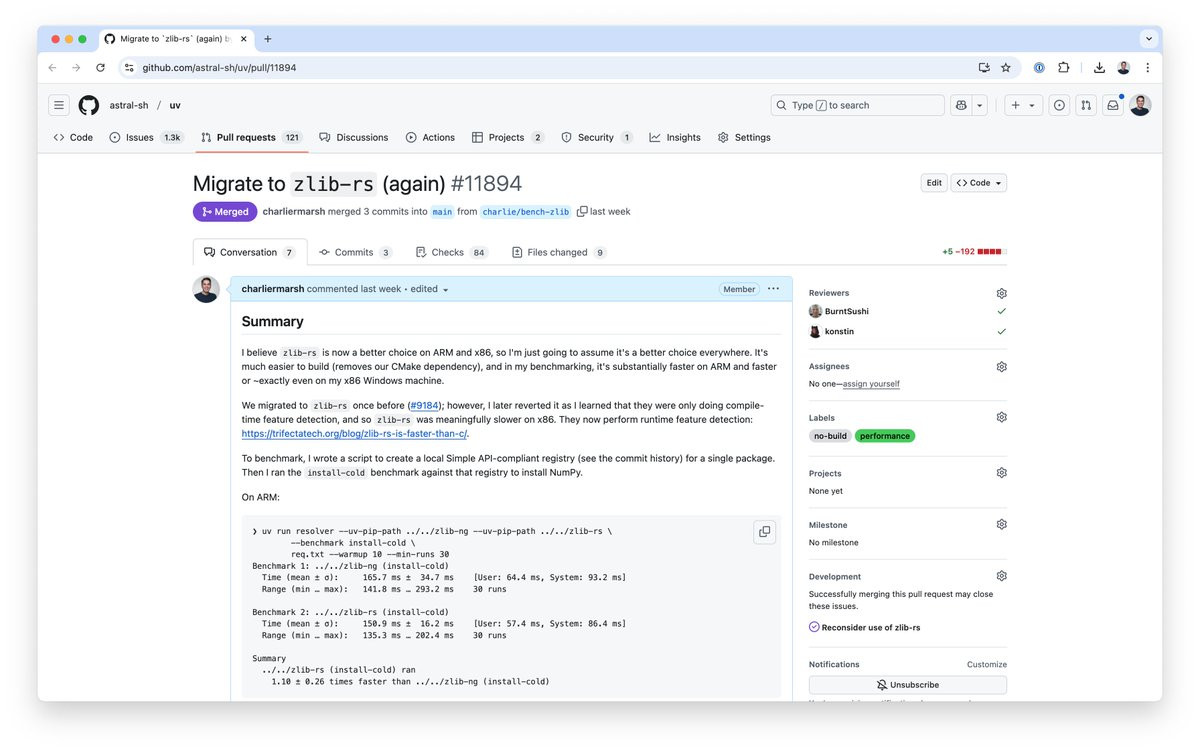Click the 1Password extension icon
Image resolution: width=1200 pixels, height=751 pixels.
tap(1039, 68)
